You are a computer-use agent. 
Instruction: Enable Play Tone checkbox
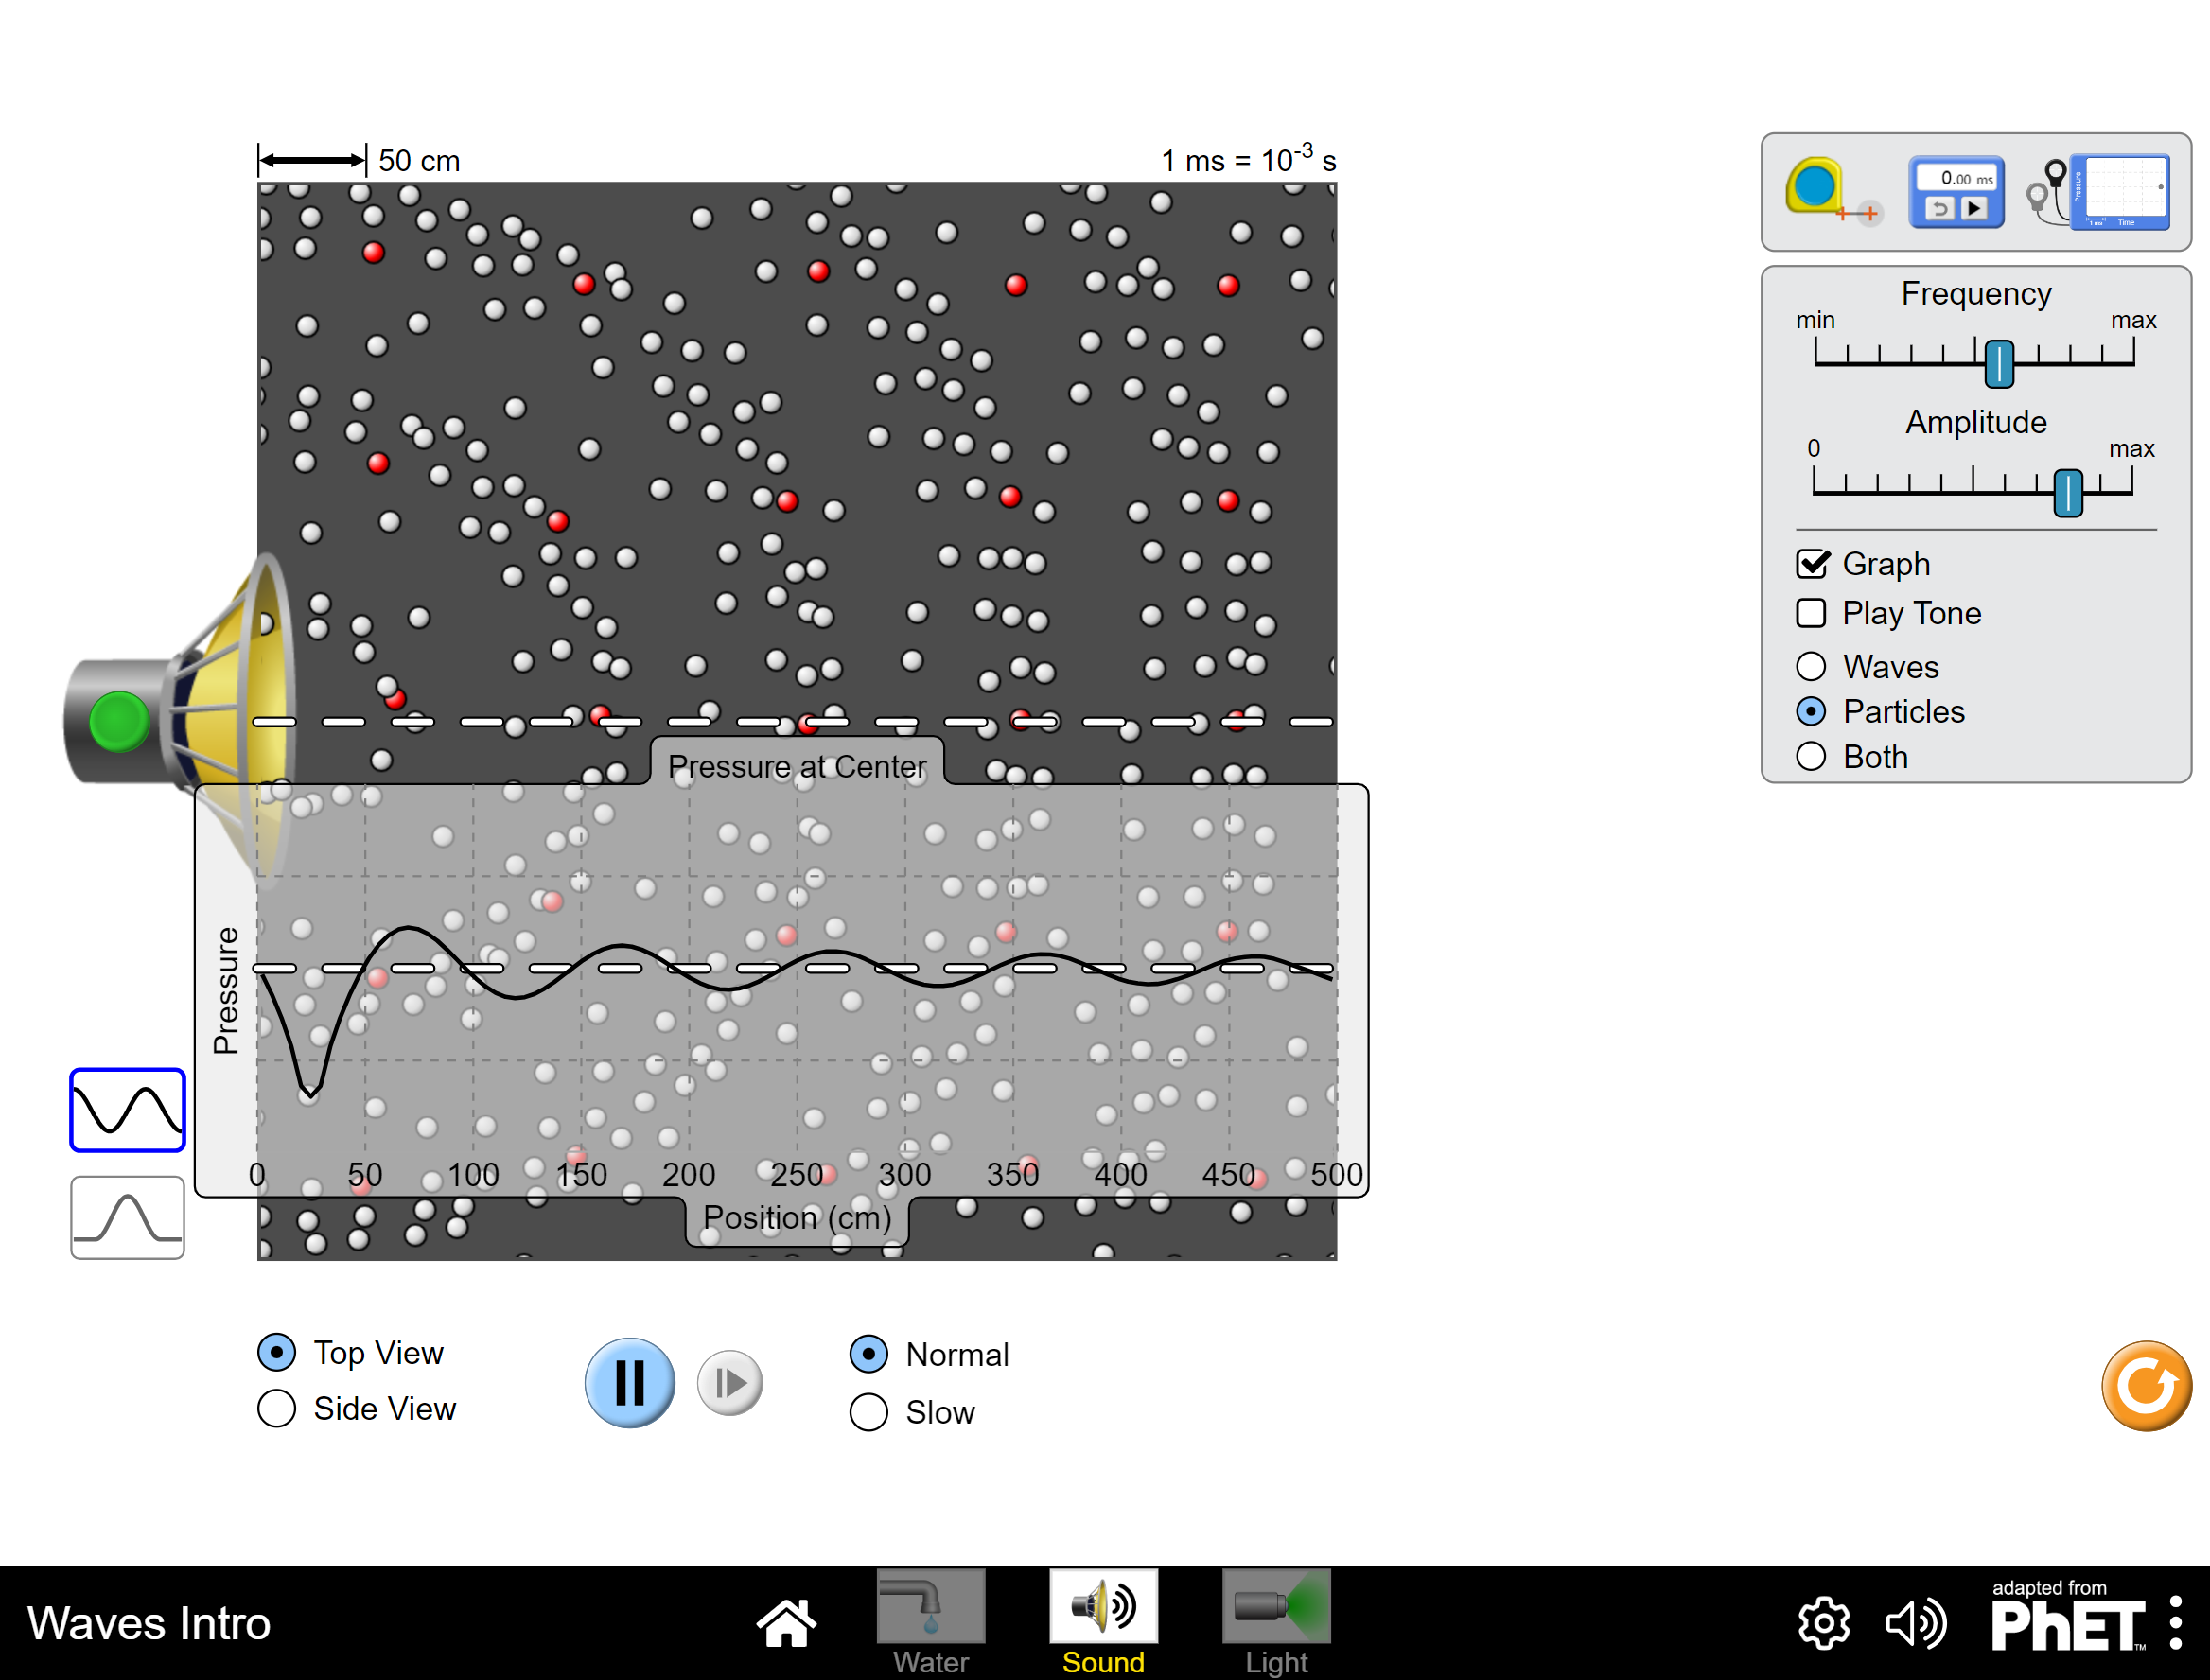(1811, 613)
